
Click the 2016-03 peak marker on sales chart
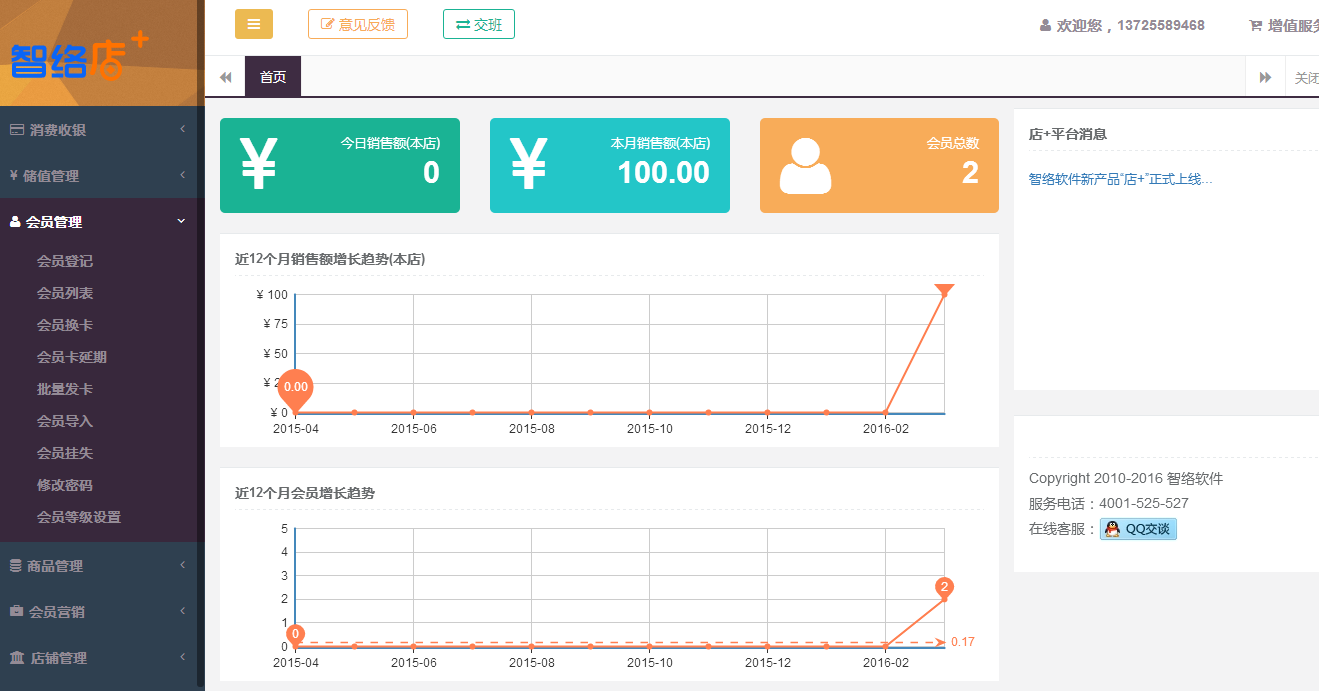(944, 291)
